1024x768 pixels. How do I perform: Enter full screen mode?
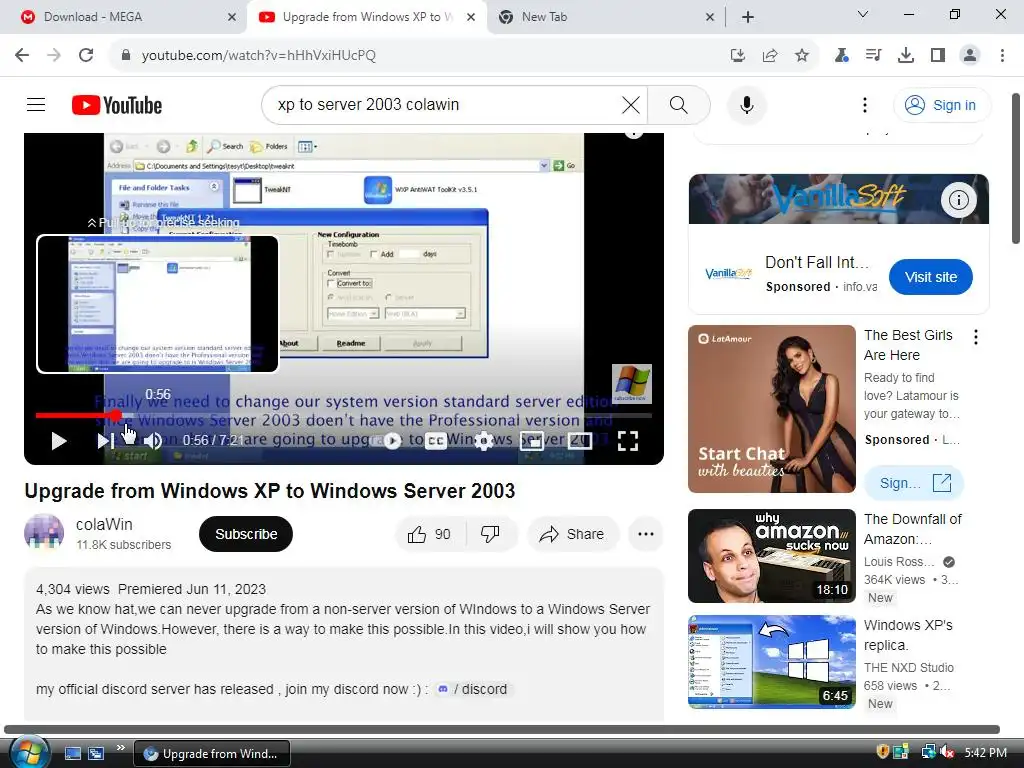(628, 441)
